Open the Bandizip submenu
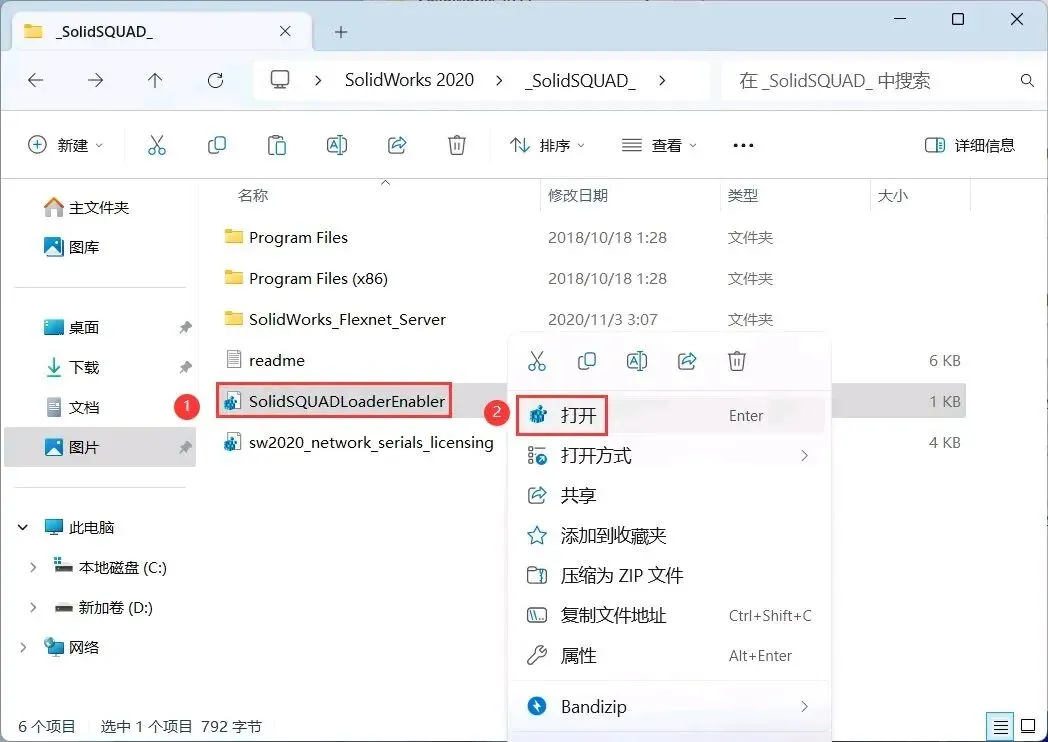This screenshot has height=742, width=1048. [670, 707]
